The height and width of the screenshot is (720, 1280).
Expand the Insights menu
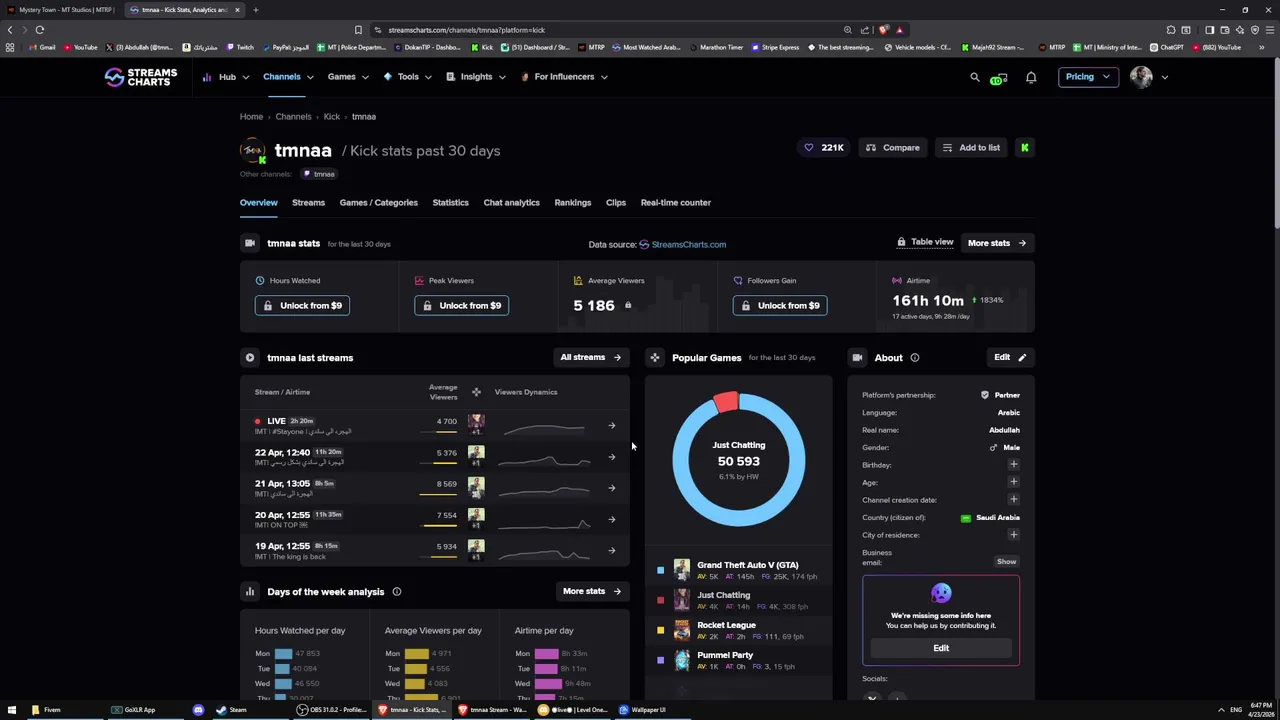[x=476, y=77]
